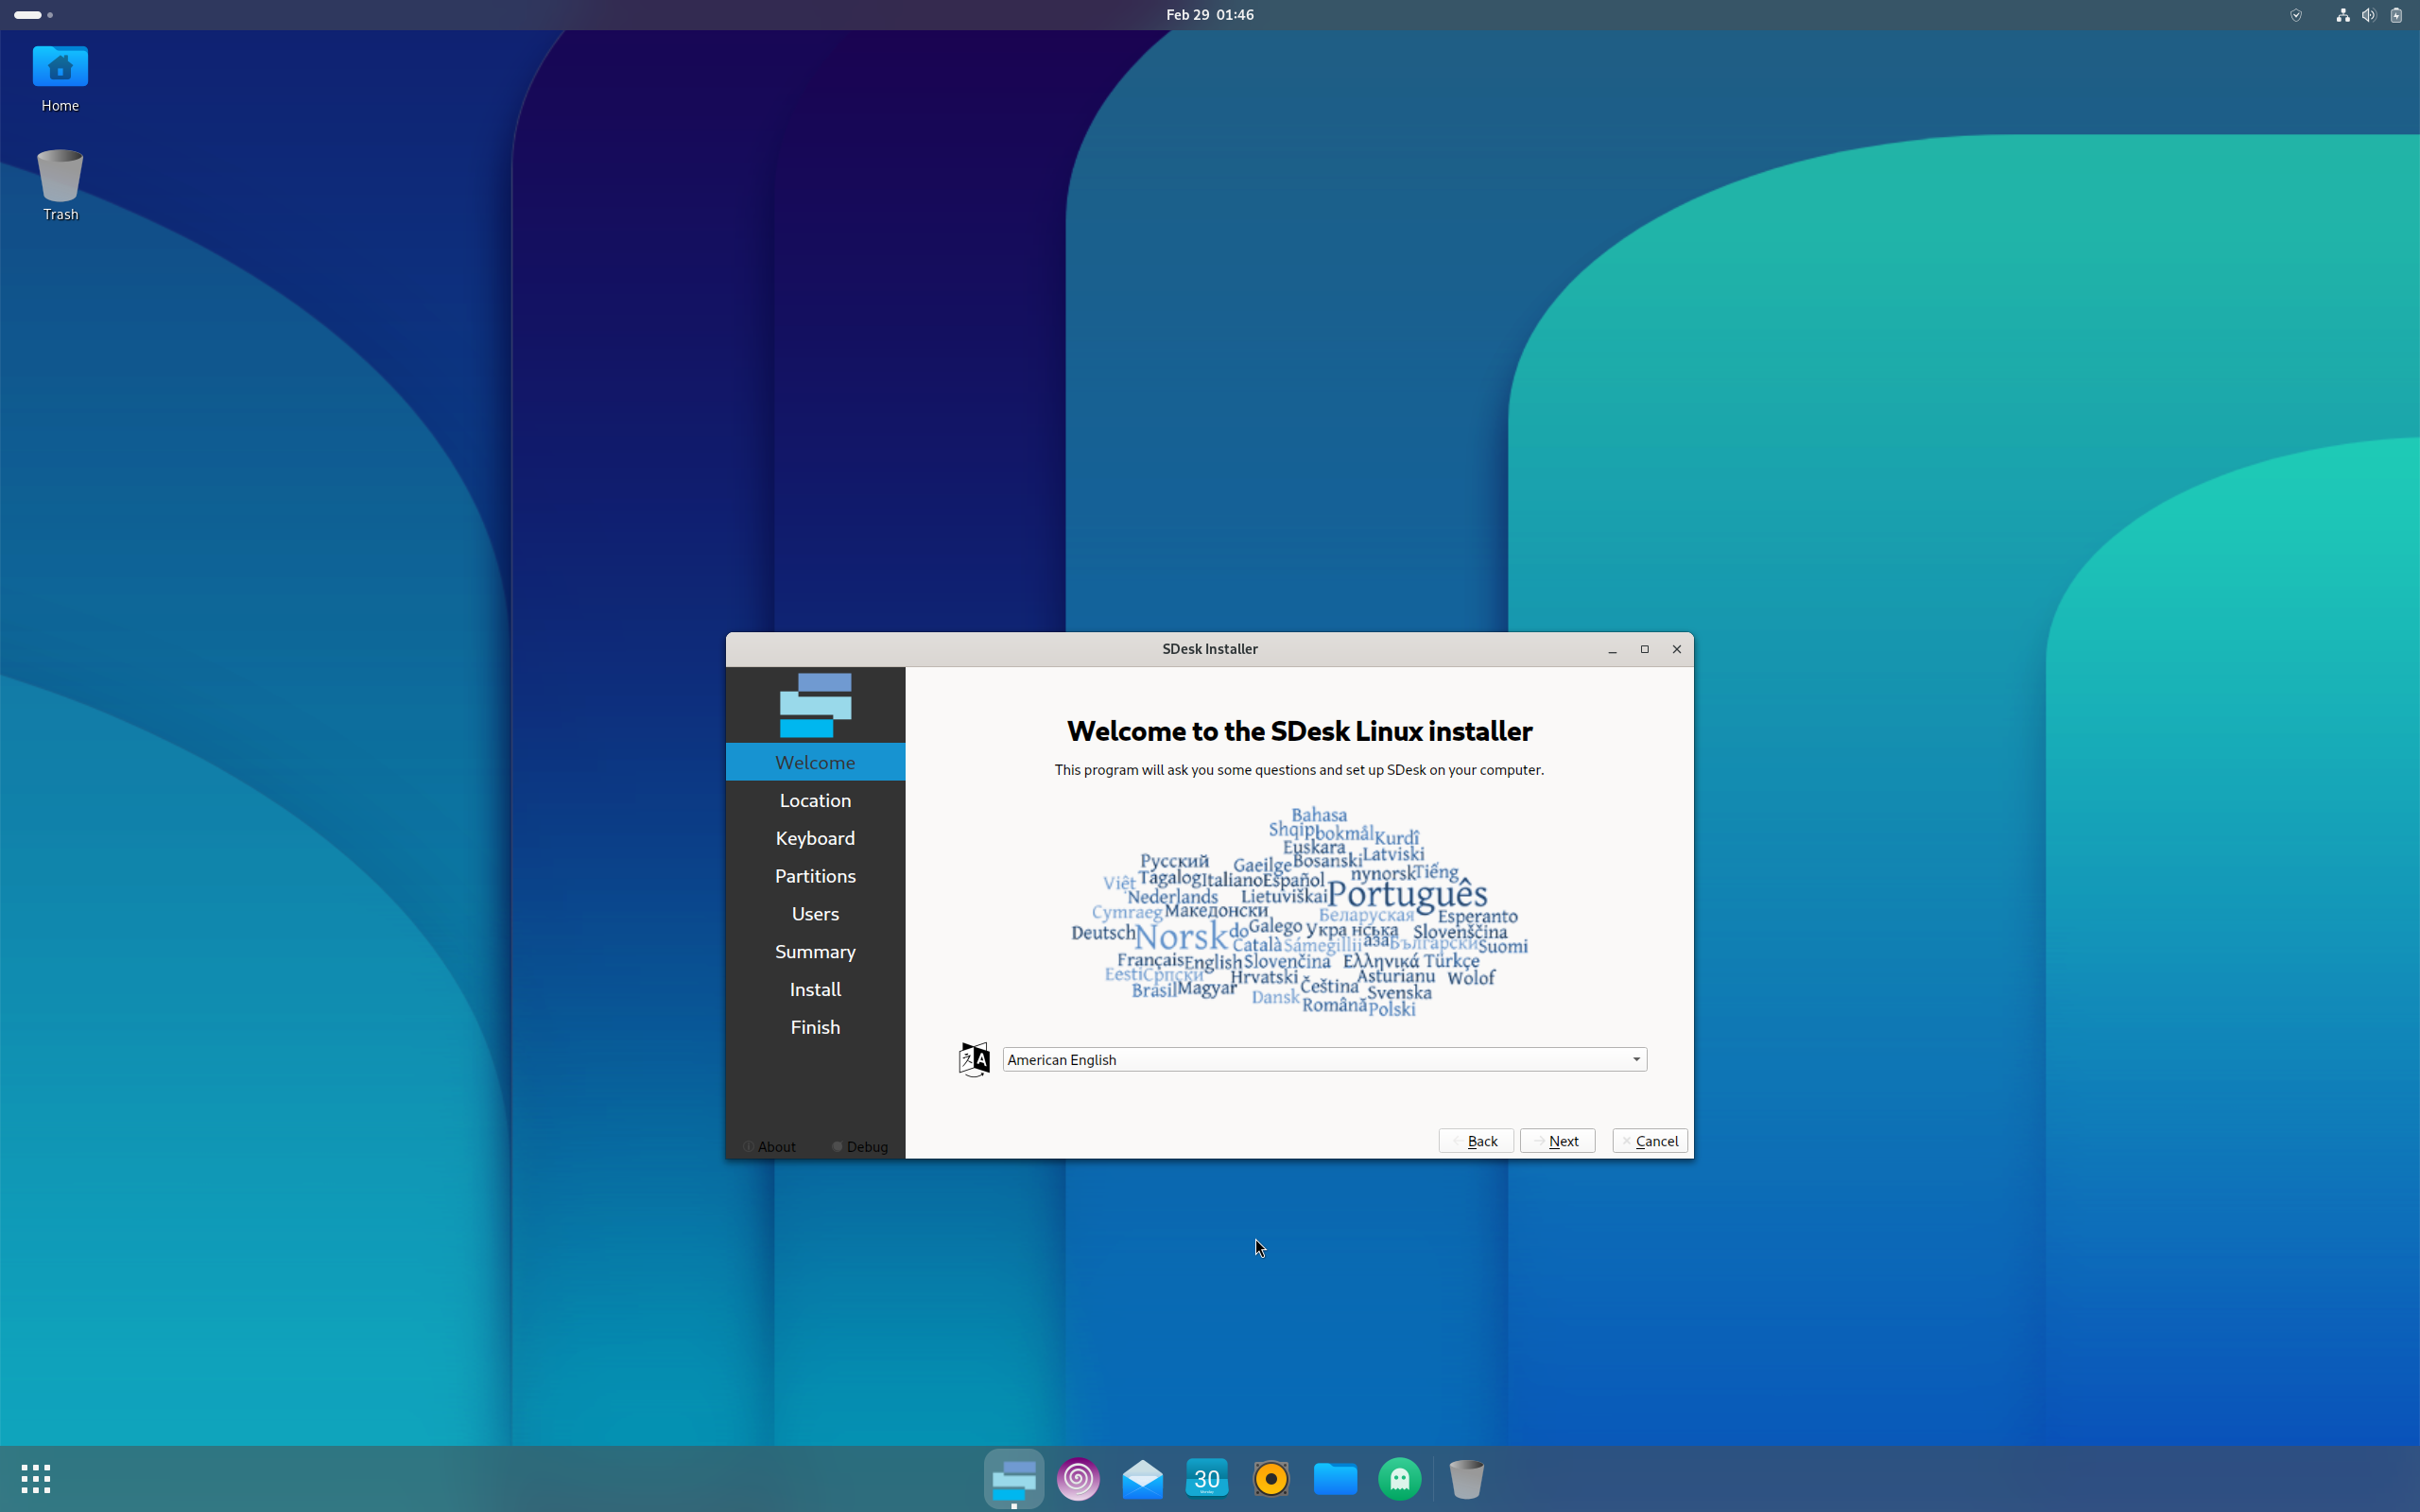This screenshot has width=2420, height=1512.
Task: Select the Summary step in sidebar
Action: point(815,951)
